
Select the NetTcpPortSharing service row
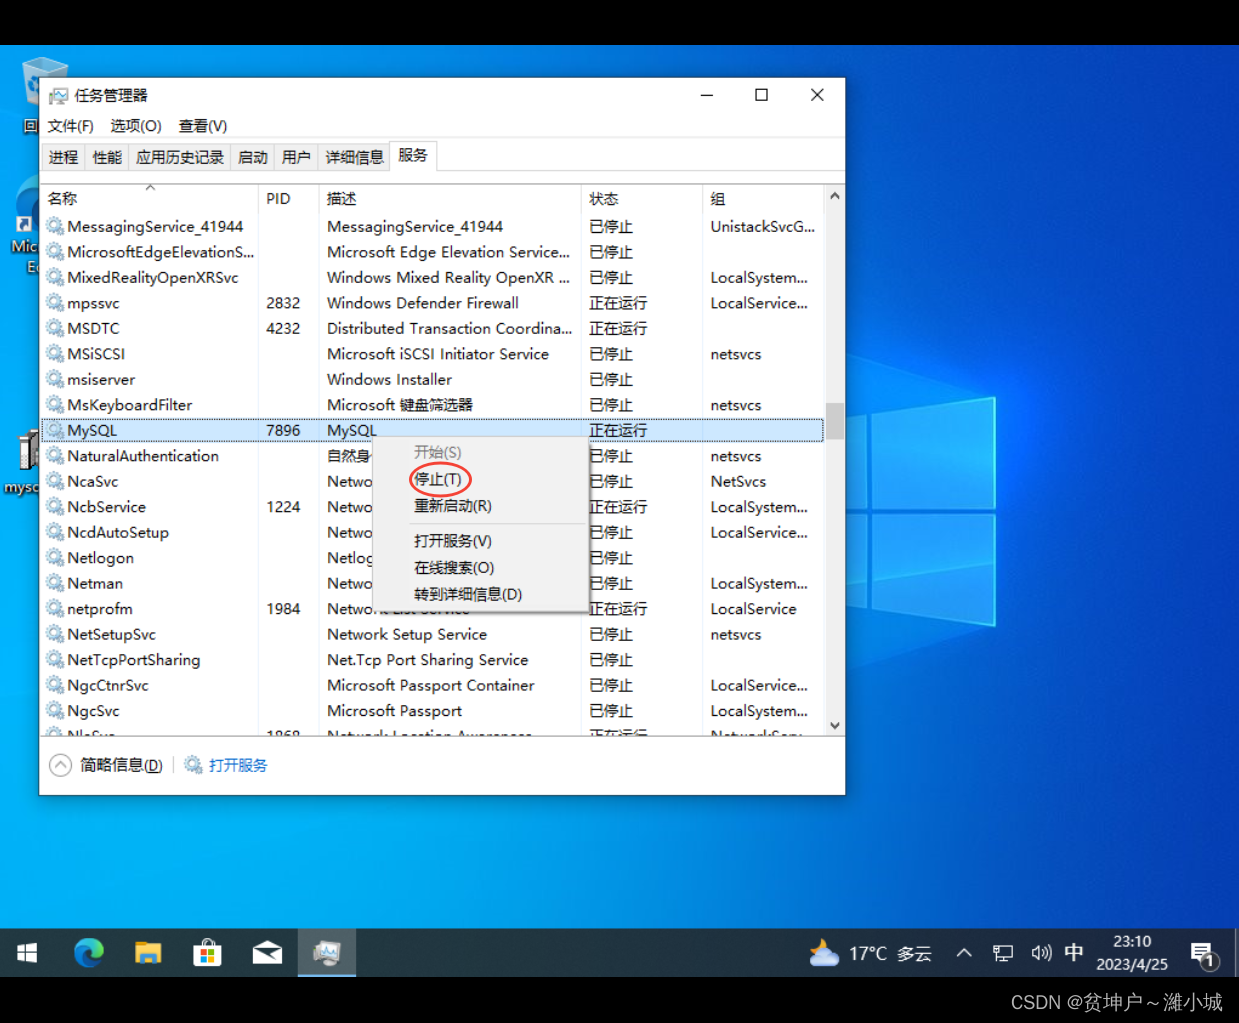[x=433, y=660]
